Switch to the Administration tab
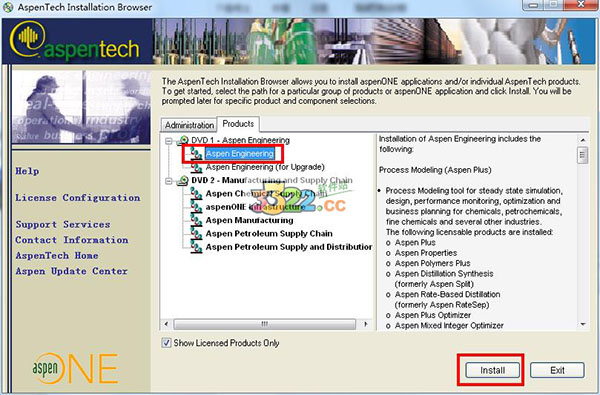Image resolution: width=600 pixels, height=395 pixels. 189,125
